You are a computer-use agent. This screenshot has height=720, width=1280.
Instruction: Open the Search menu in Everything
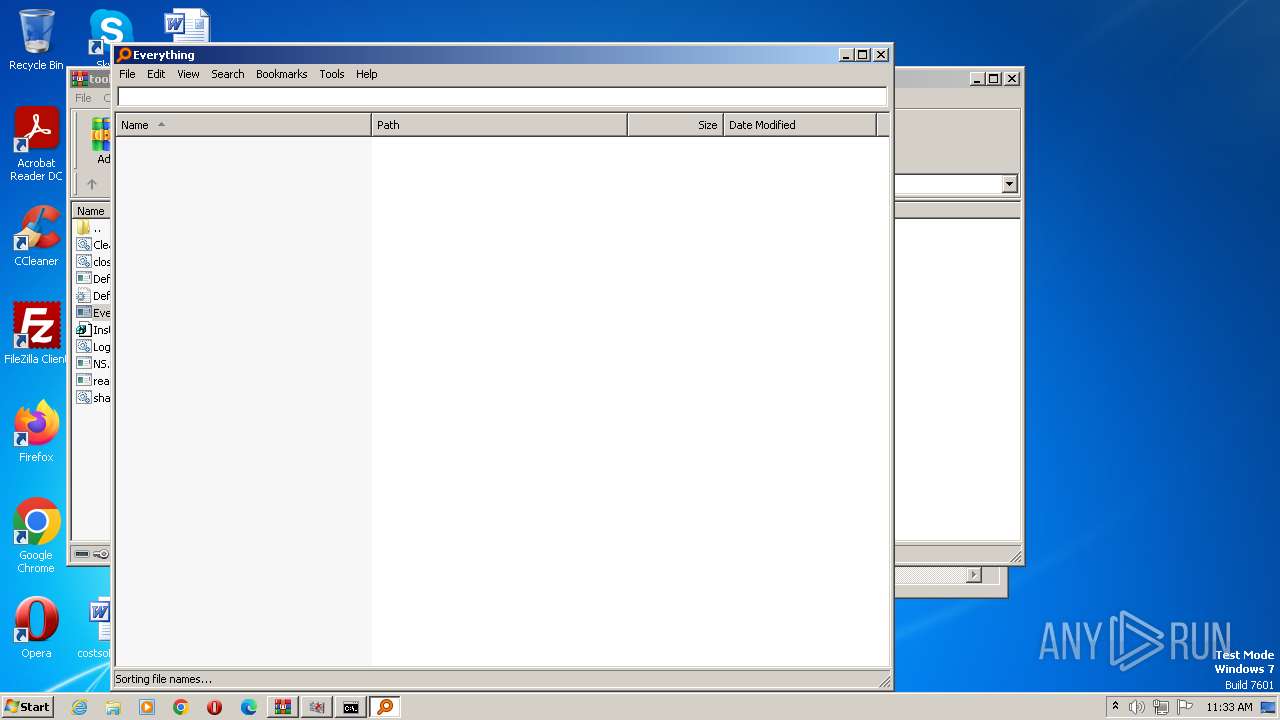227,74
